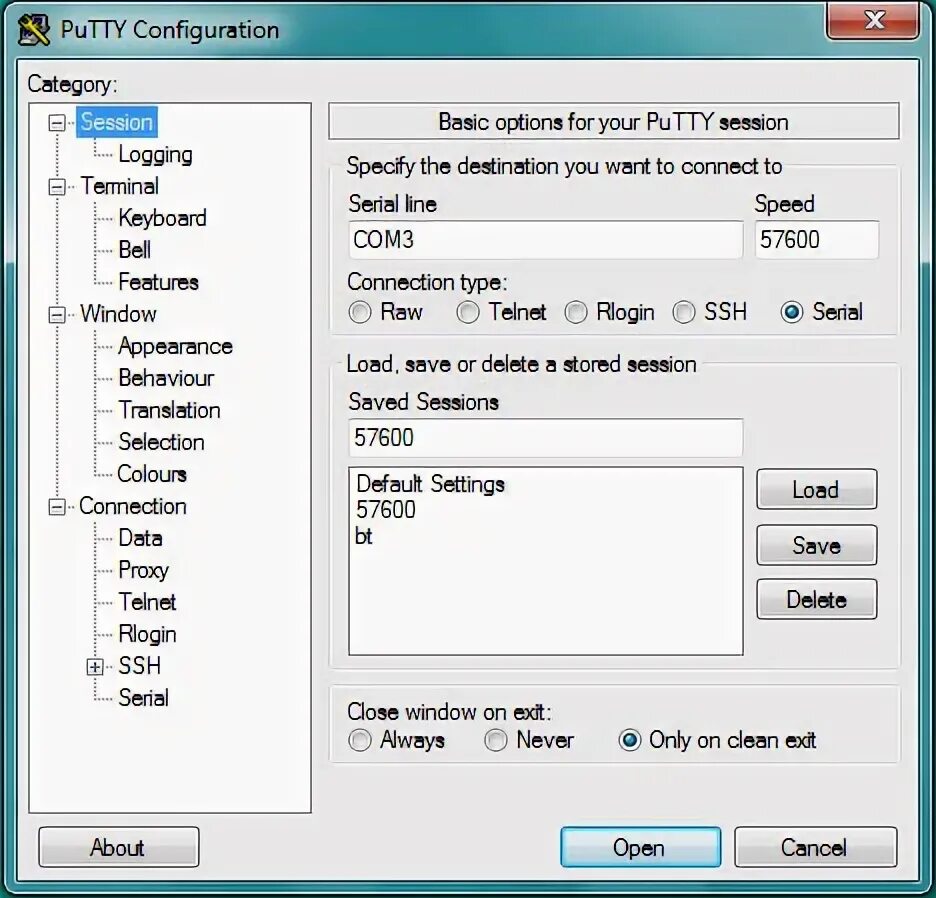Open the Selection settings category
Image resolution: width=936 pixels, height=898 pixels.
tap(161, 442)
